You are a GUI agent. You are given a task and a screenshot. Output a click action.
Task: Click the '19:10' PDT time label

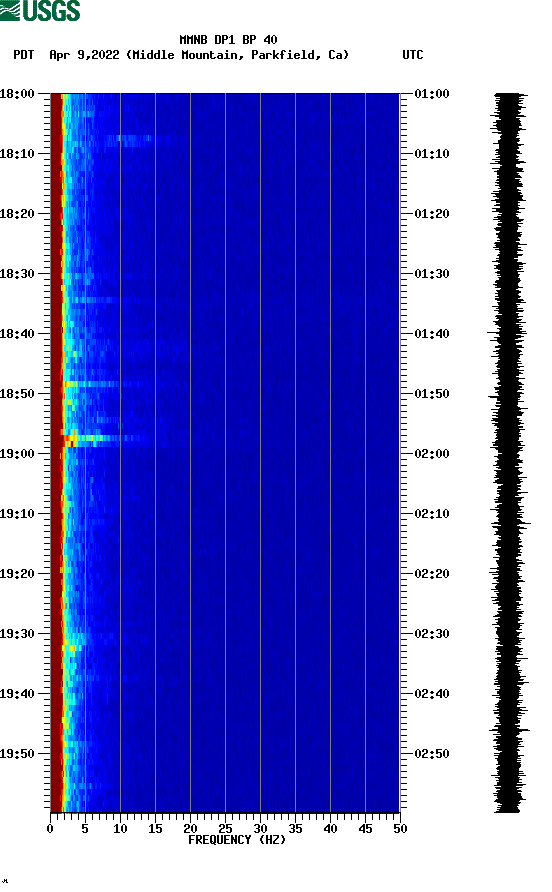[17, 514]
